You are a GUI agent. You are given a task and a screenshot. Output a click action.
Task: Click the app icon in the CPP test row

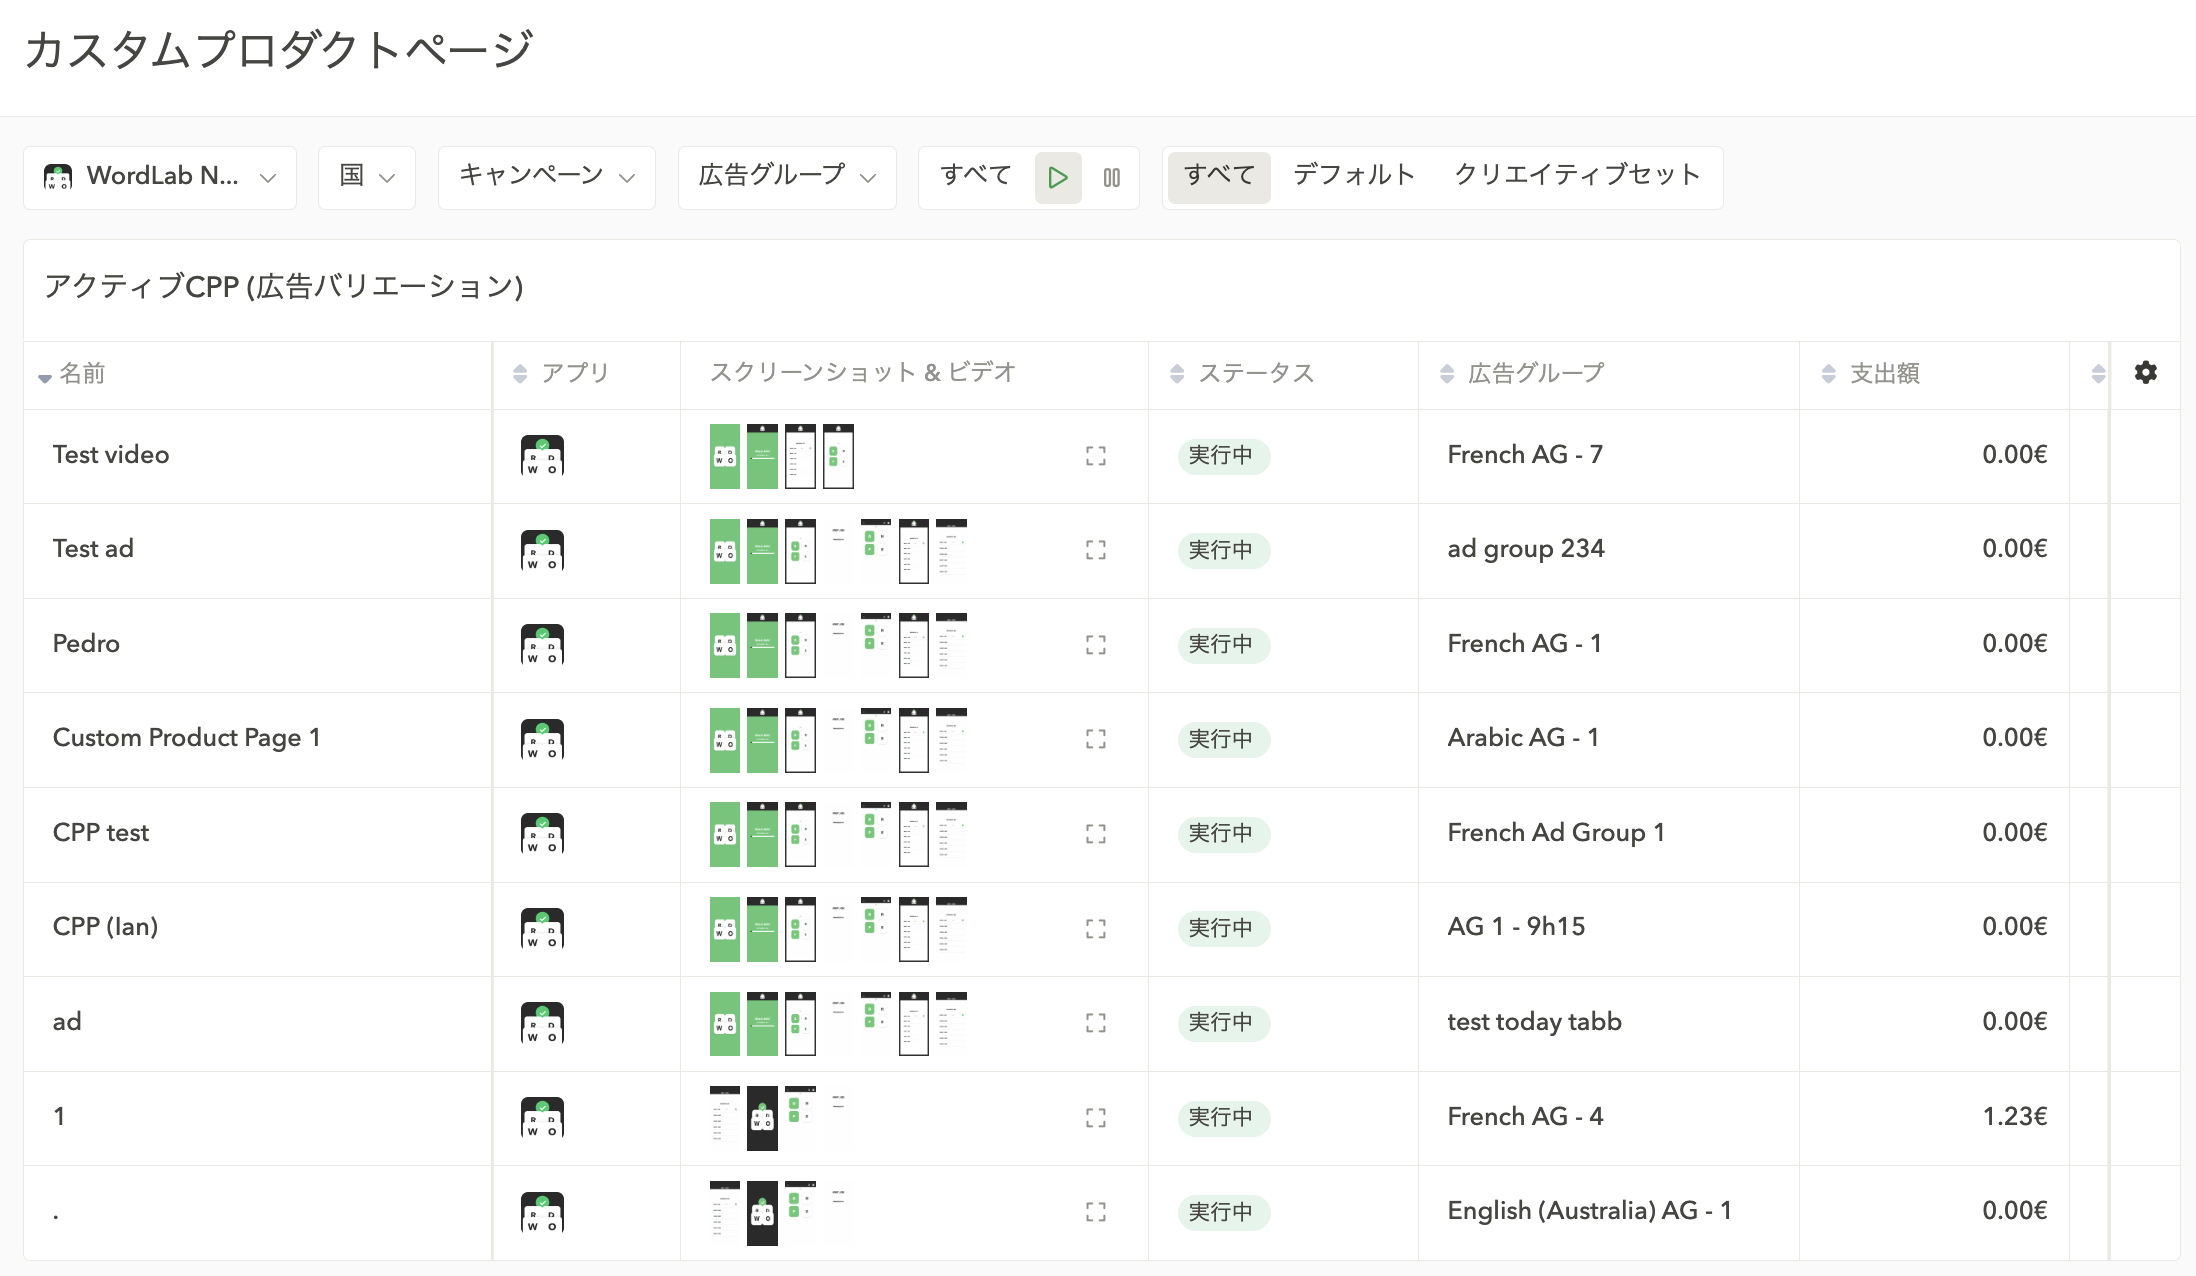(542, 834)
